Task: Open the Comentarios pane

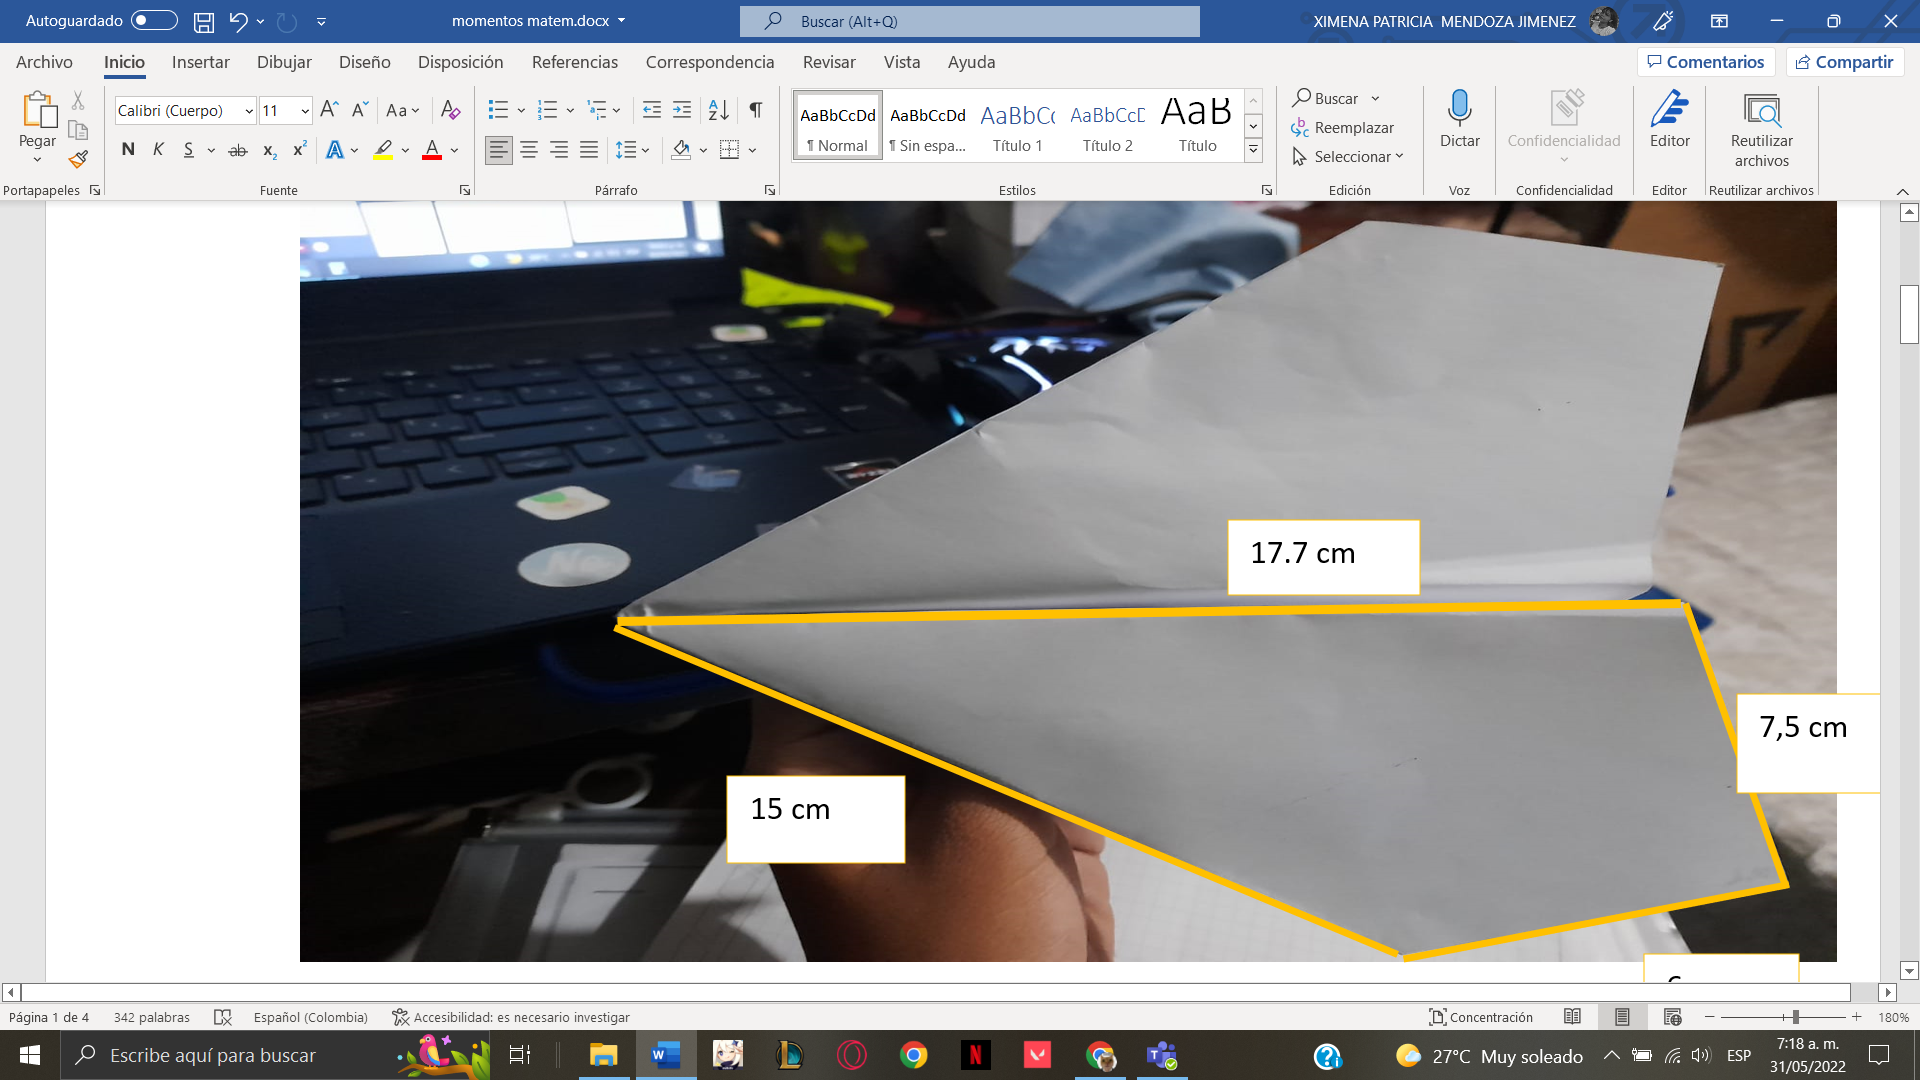Action: pos(1706,61)
